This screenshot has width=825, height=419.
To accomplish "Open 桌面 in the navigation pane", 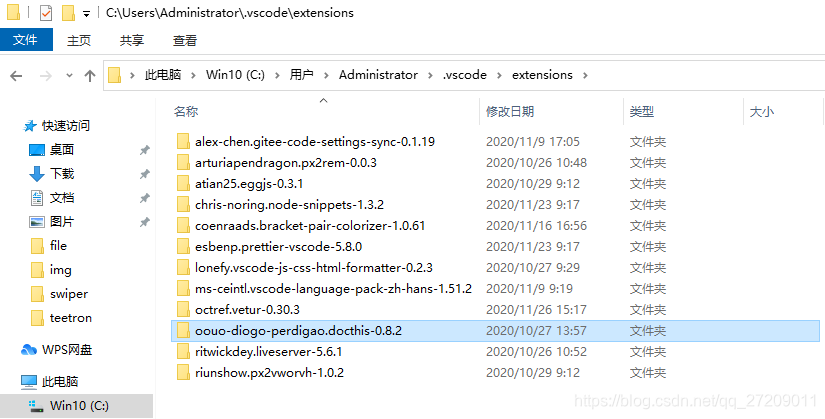I will [62, 150].
